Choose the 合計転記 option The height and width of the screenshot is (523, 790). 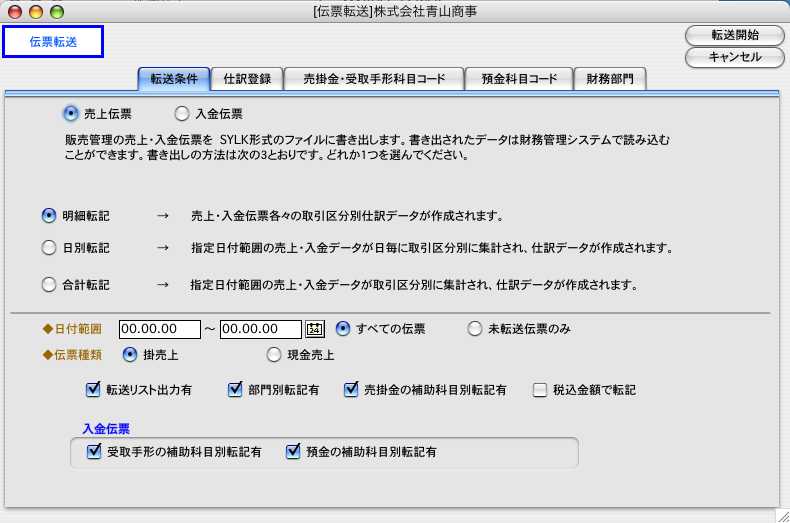[49, 285]
